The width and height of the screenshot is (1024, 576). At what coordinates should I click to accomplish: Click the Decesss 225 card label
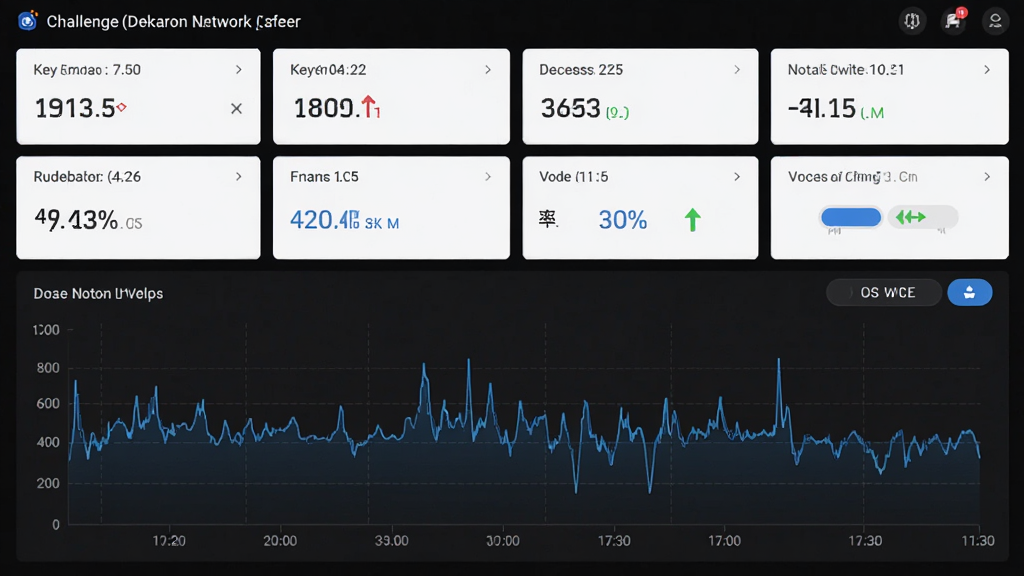tap(581, 70)
